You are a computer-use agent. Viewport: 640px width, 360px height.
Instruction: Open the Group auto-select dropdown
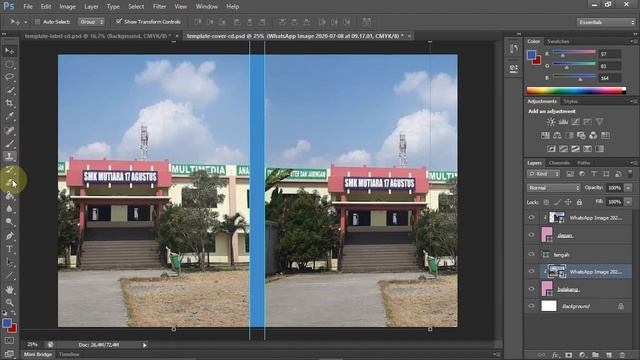[x=91, y=22]
